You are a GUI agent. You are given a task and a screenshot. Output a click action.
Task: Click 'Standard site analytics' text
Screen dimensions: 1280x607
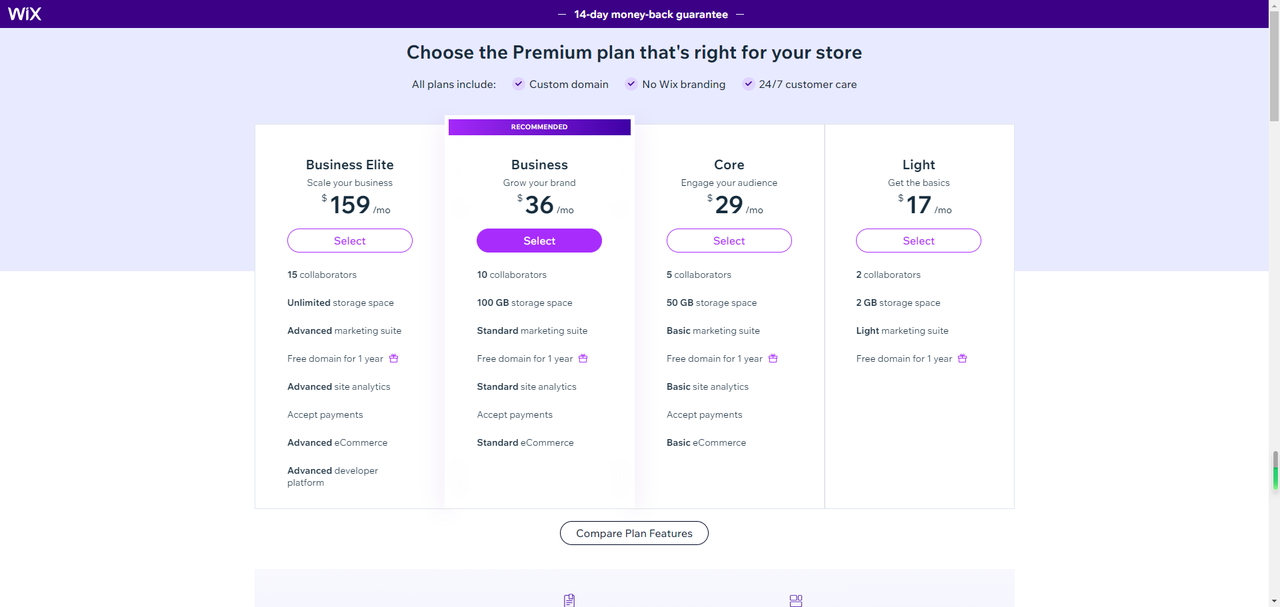[x=527, y=387]
